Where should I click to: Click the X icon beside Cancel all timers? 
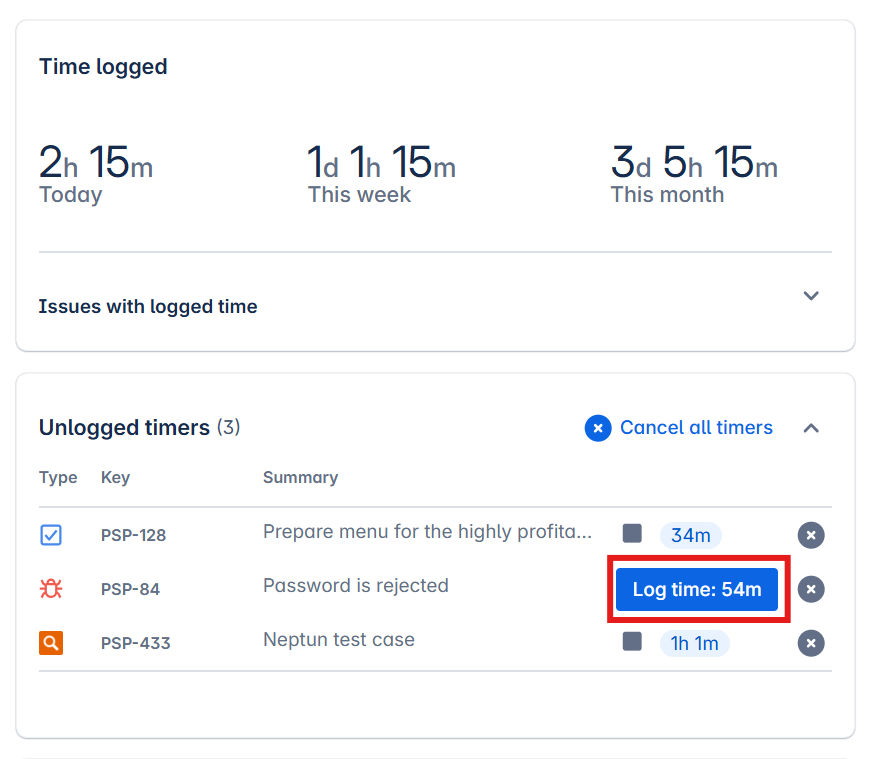coord(598,428)
